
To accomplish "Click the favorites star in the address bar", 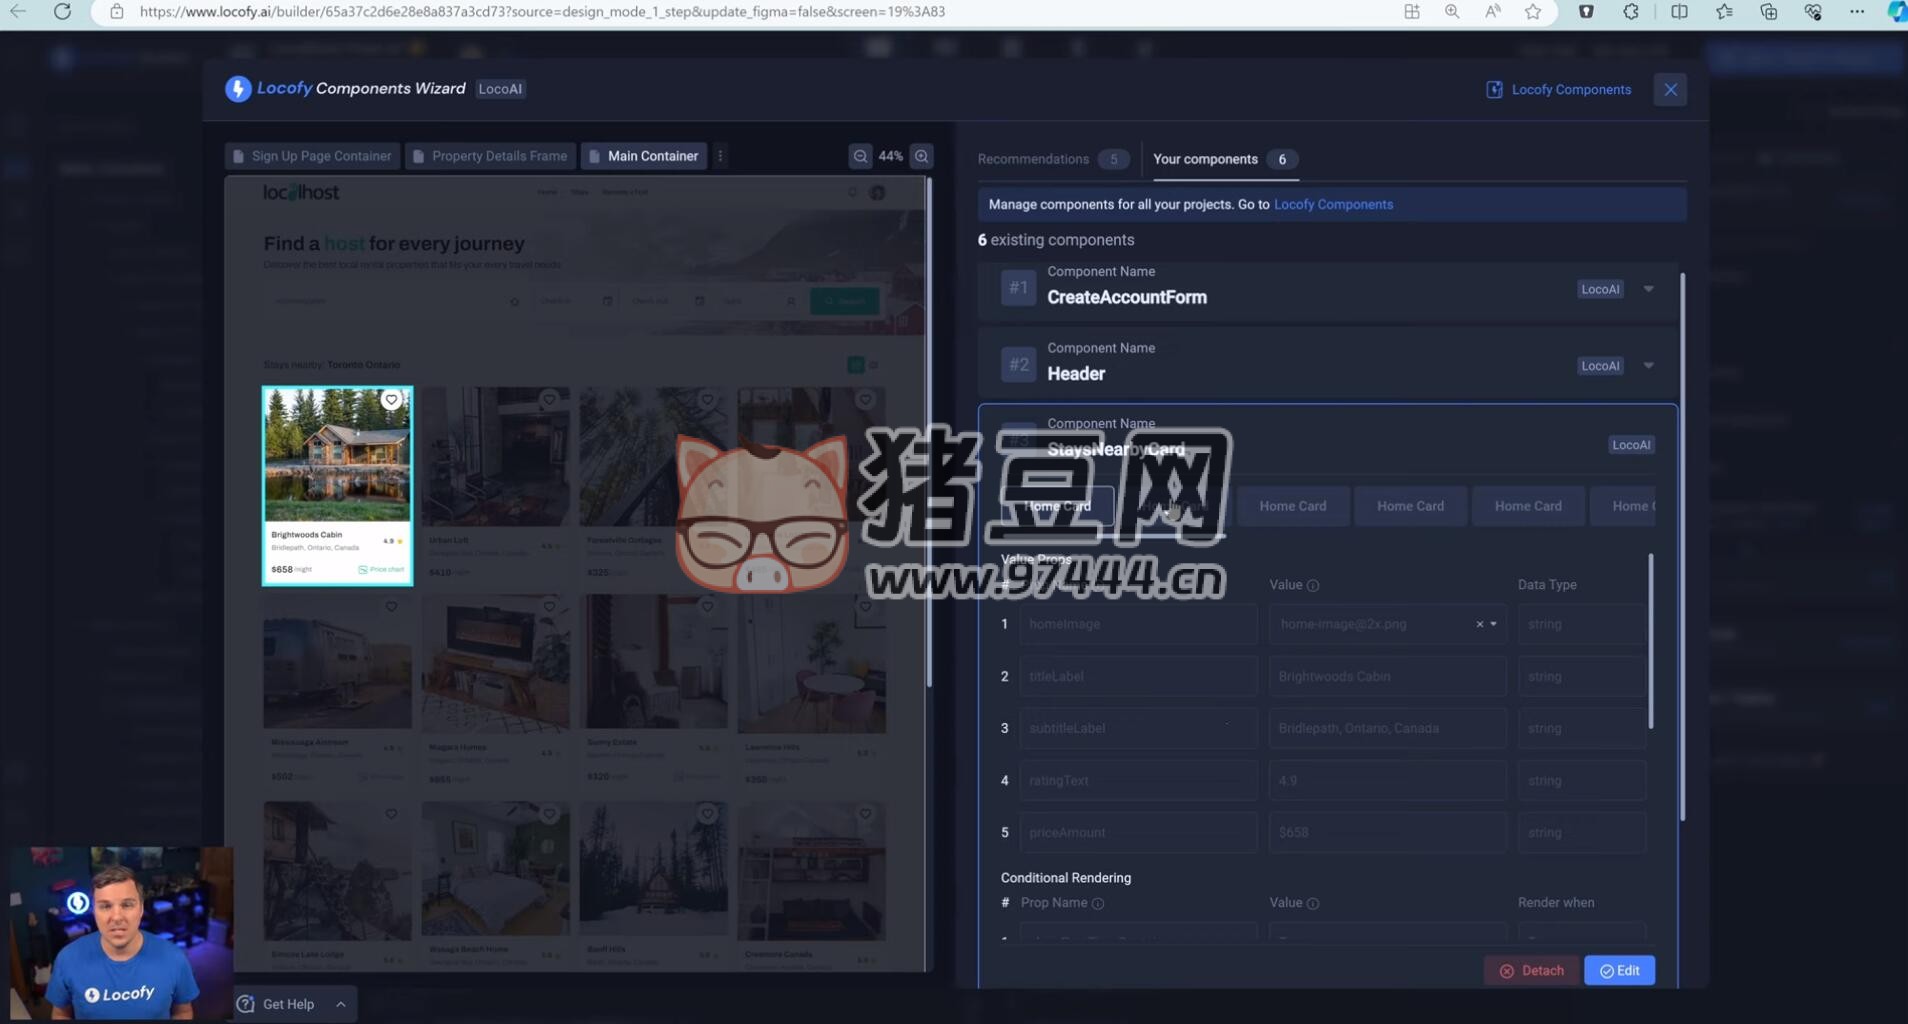I will point(1531,11).
